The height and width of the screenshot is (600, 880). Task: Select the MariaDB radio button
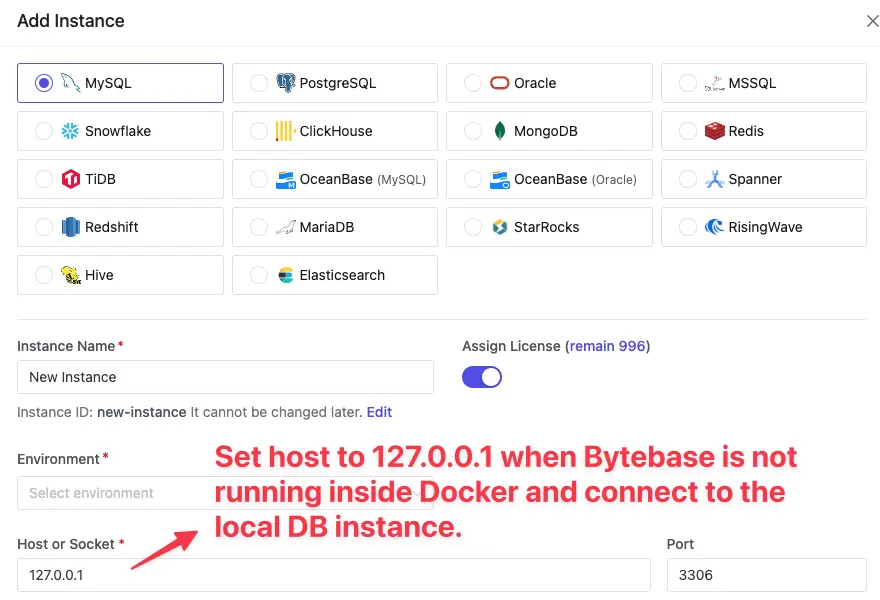(259, 227)
